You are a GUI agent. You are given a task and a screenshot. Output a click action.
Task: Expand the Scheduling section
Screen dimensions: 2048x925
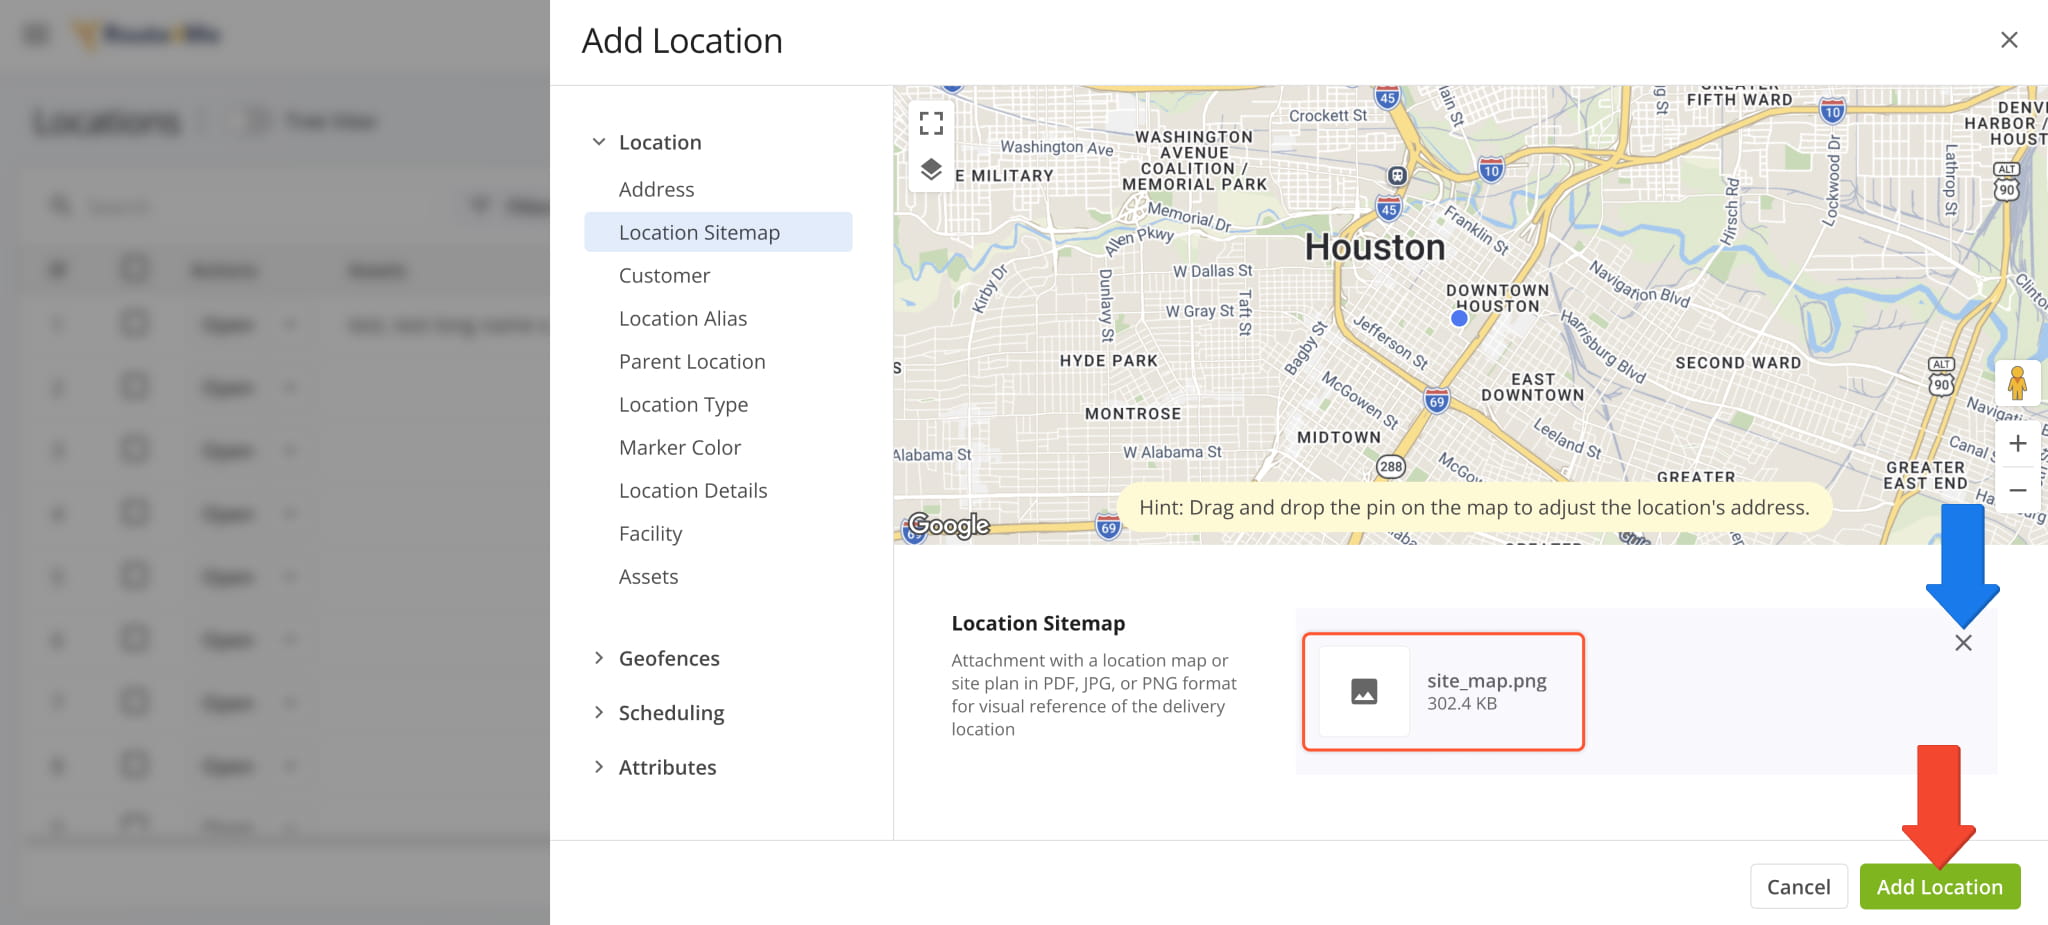coord(599,712)
